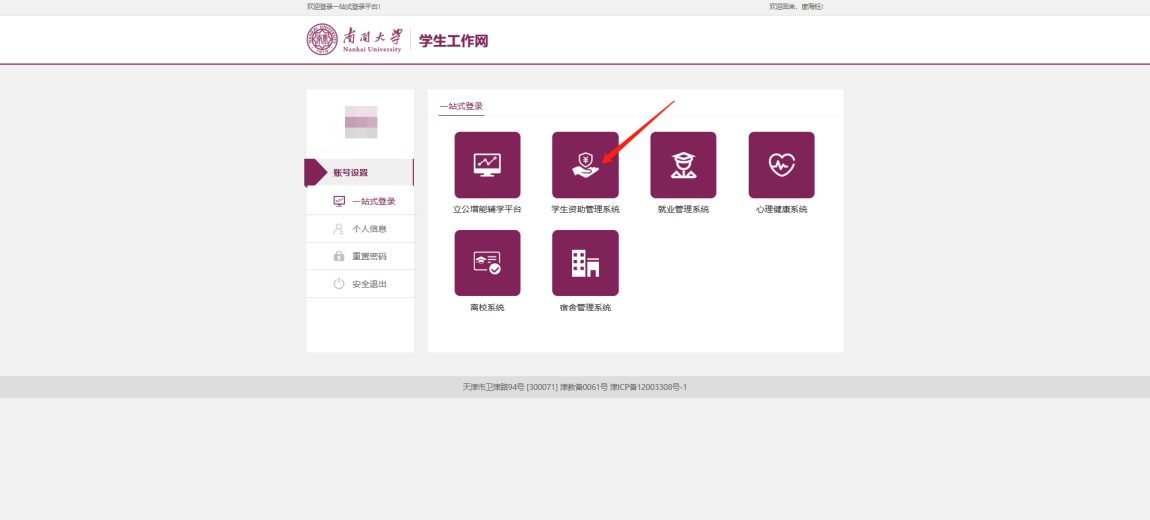Open the 就业管理系统 graduate icon
This screenshot has width=1150, height=520.
[683, 165]
